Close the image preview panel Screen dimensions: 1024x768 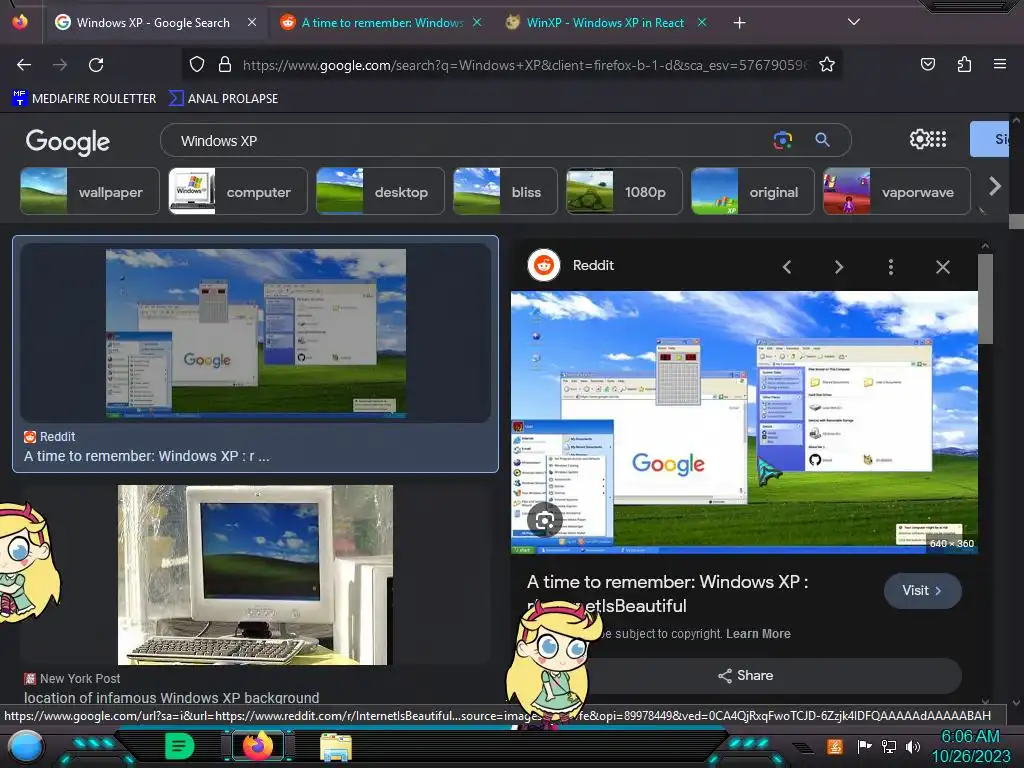tap(942, 266)
